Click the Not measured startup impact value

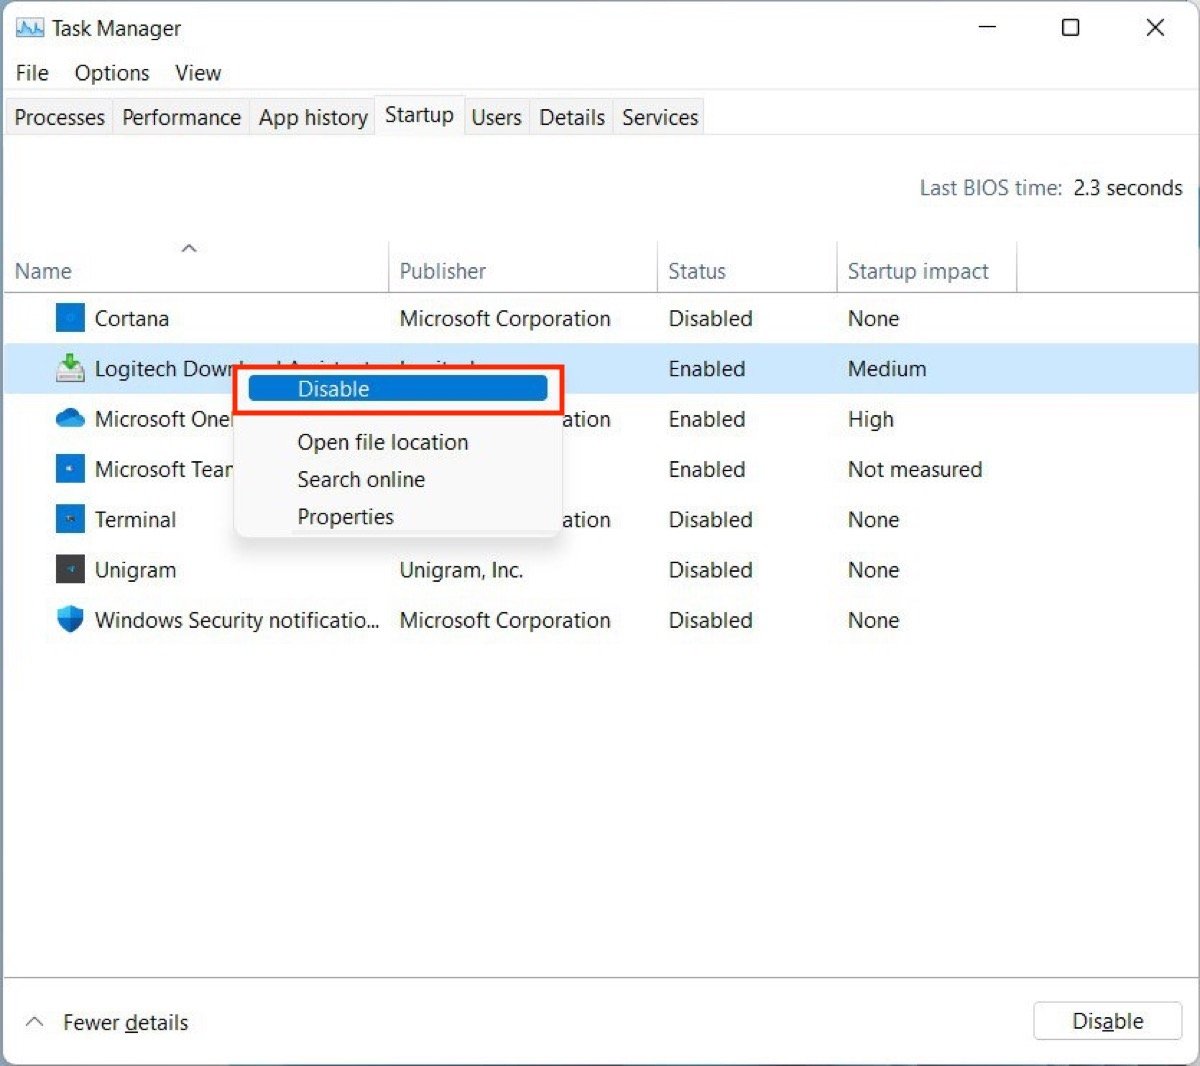tap(915, 469)
